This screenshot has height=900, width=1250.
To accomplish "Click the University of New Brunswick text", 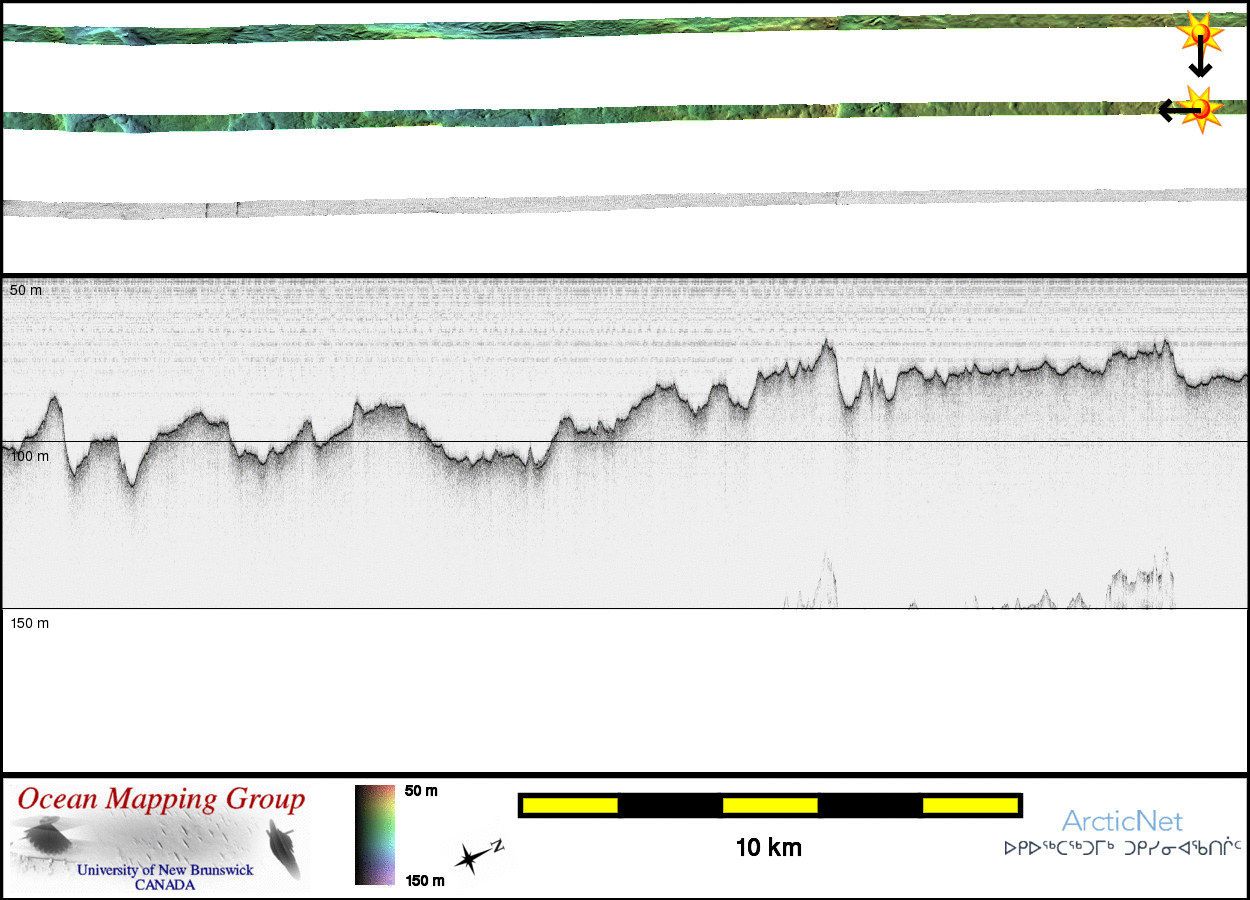I will point(166,870).
